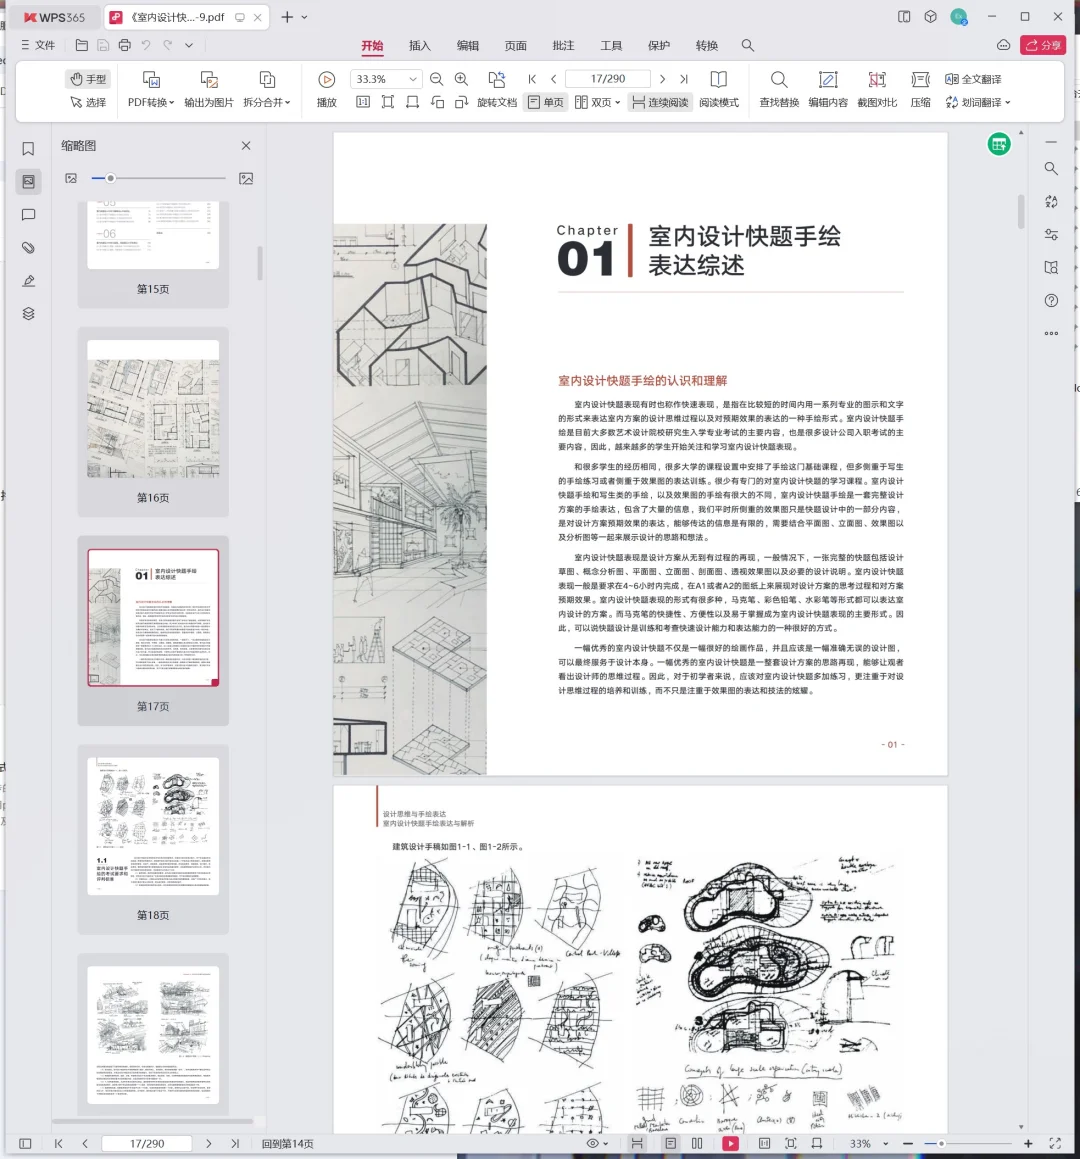
Task: Adjust the thumbnail size slider
Action: 110,178
